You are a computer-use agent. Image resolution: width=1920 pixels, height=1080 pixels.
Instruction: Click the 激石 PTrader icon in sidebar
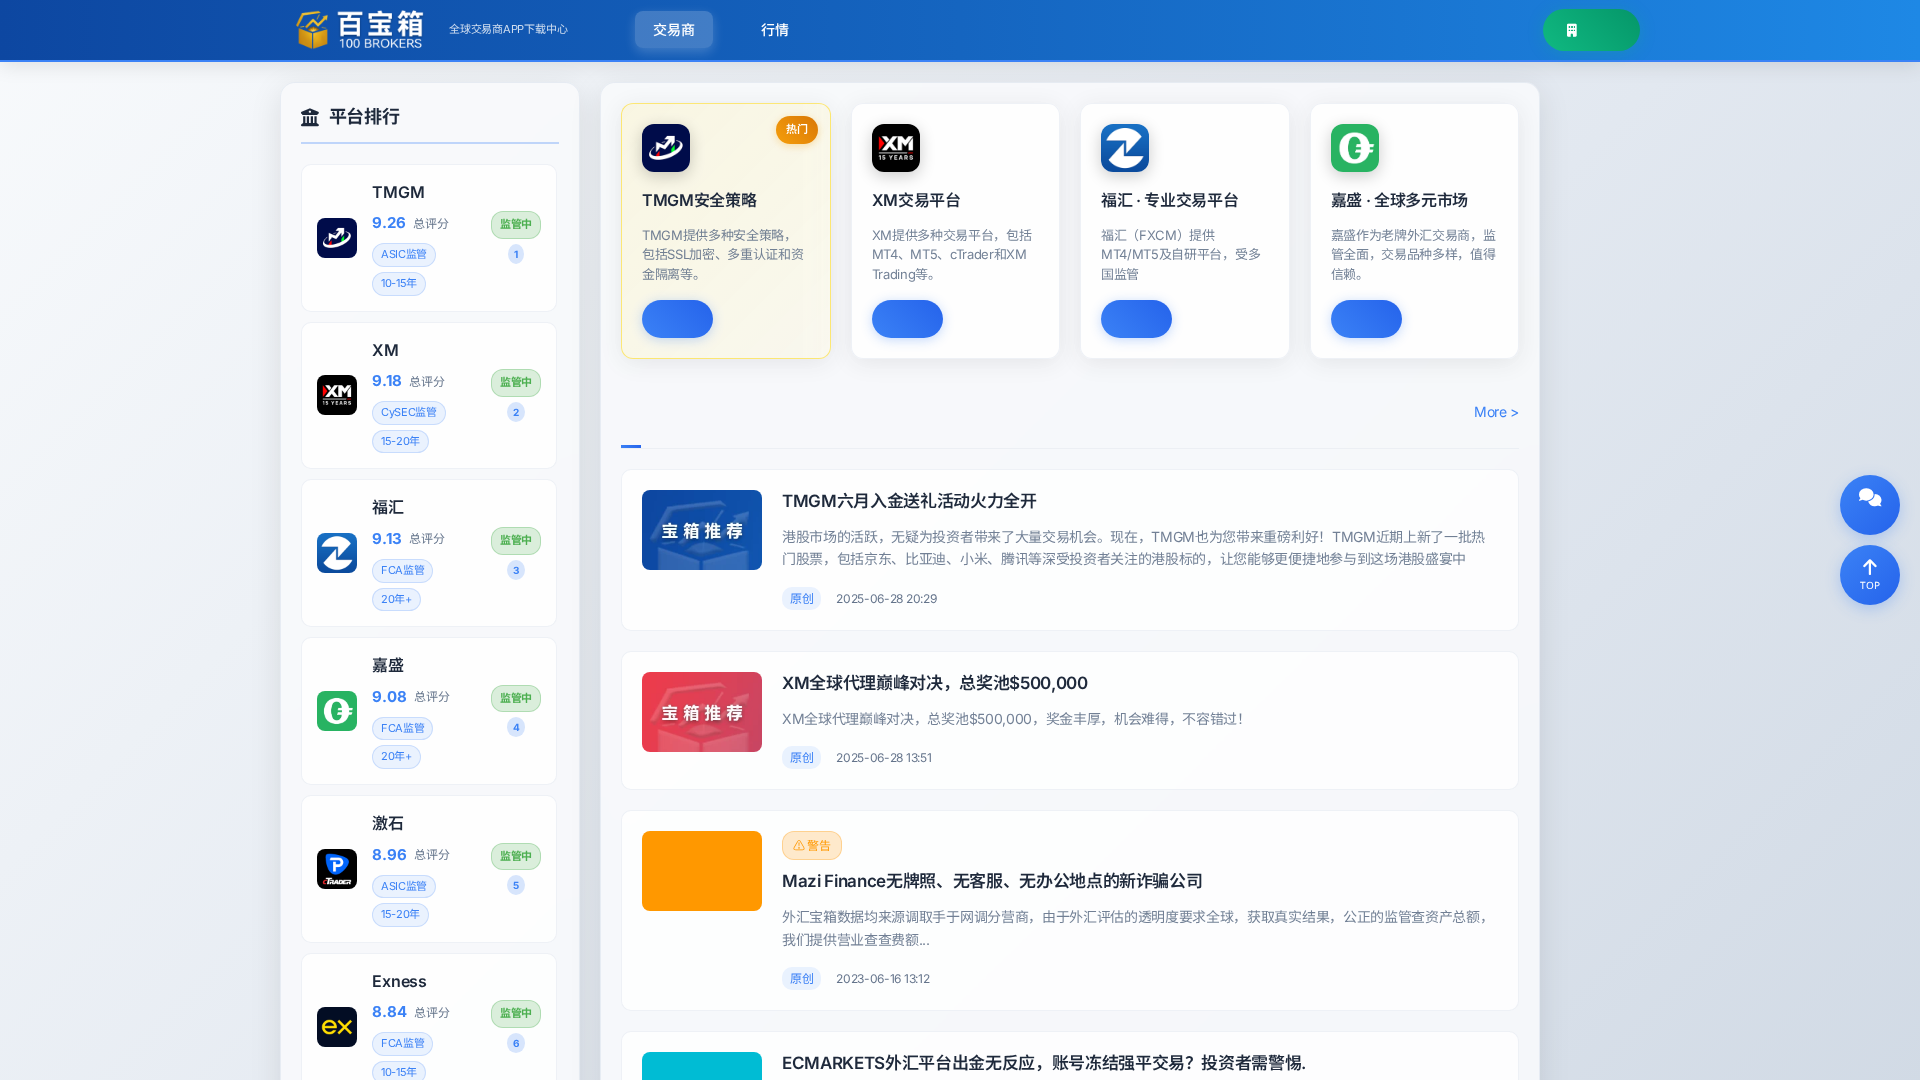[337, 868]
